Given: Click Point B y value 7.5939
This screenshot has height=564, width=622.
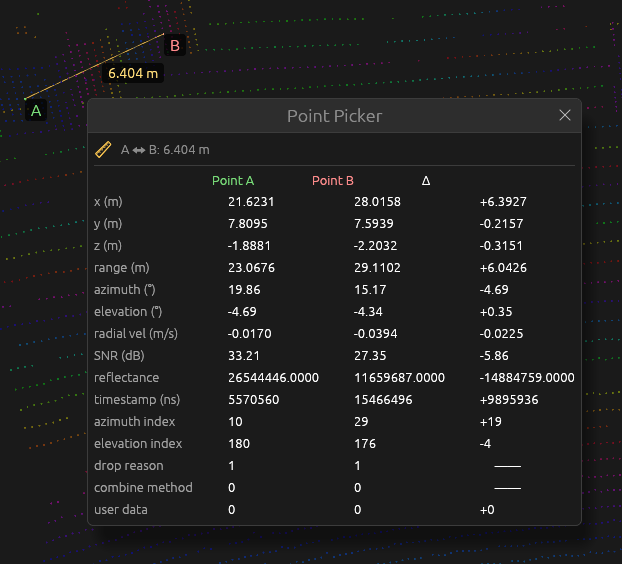Looking at the screenshot, I should (374, 224).
